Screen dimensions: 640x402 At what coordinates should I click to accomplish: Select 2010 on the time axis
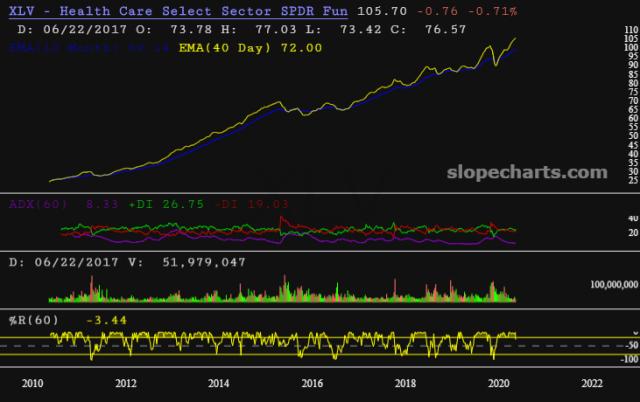[x=33, y=382]
